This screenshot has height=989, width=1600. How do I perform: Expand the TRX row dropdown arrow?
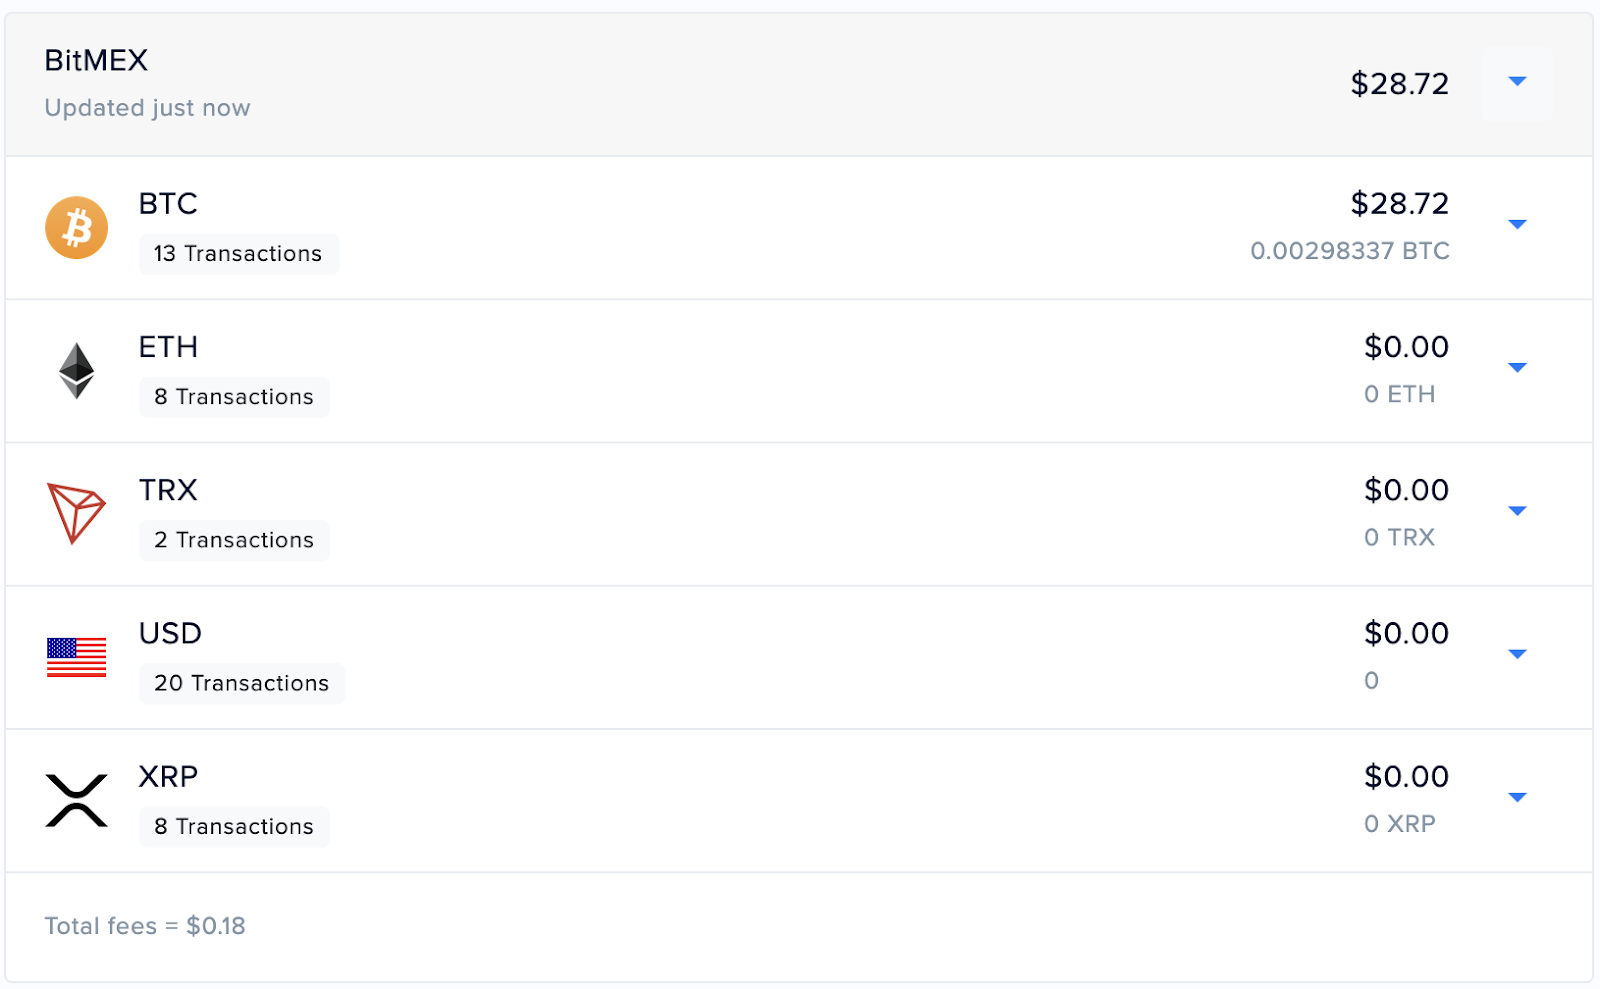1517,511
